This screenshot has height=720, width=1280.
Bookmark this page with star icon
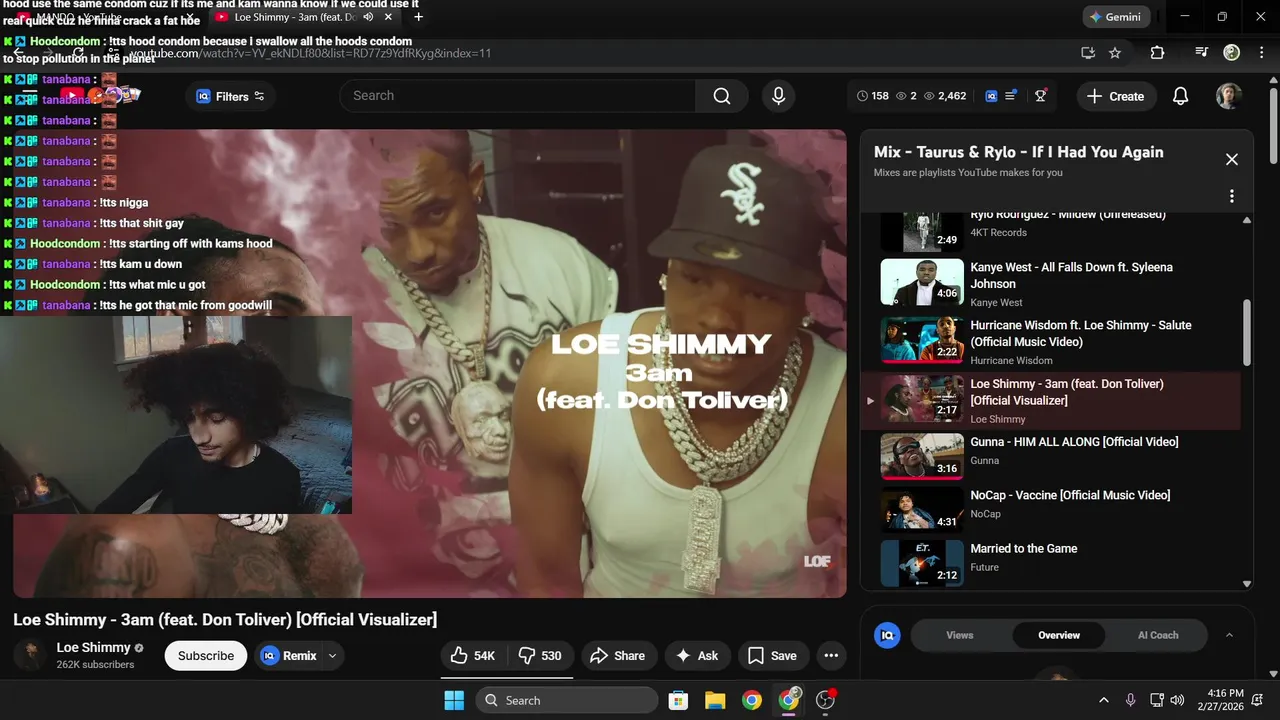[x=1115, y=53]
